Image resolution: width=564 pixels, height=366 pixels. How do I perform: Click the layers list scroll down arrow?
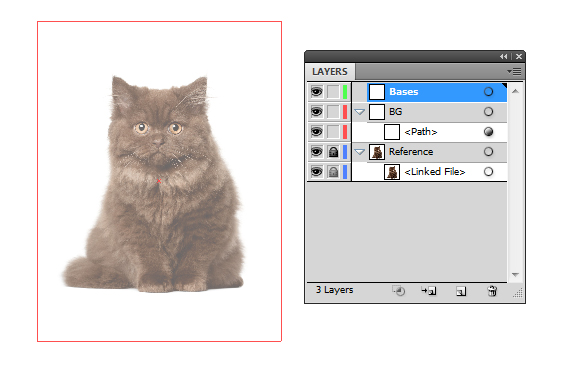coord(515,275)
